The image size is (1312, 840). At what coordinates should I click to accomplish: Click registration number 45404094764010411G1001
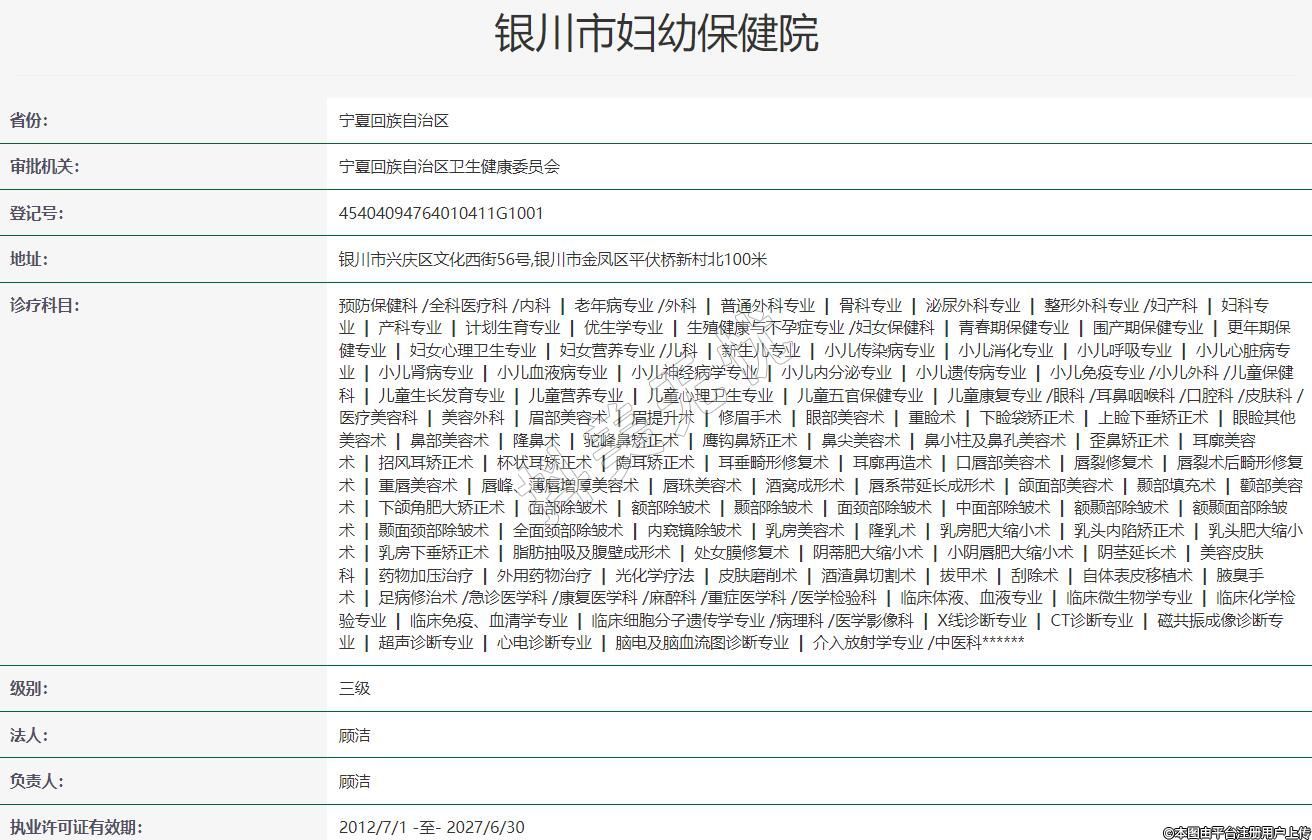441,213
